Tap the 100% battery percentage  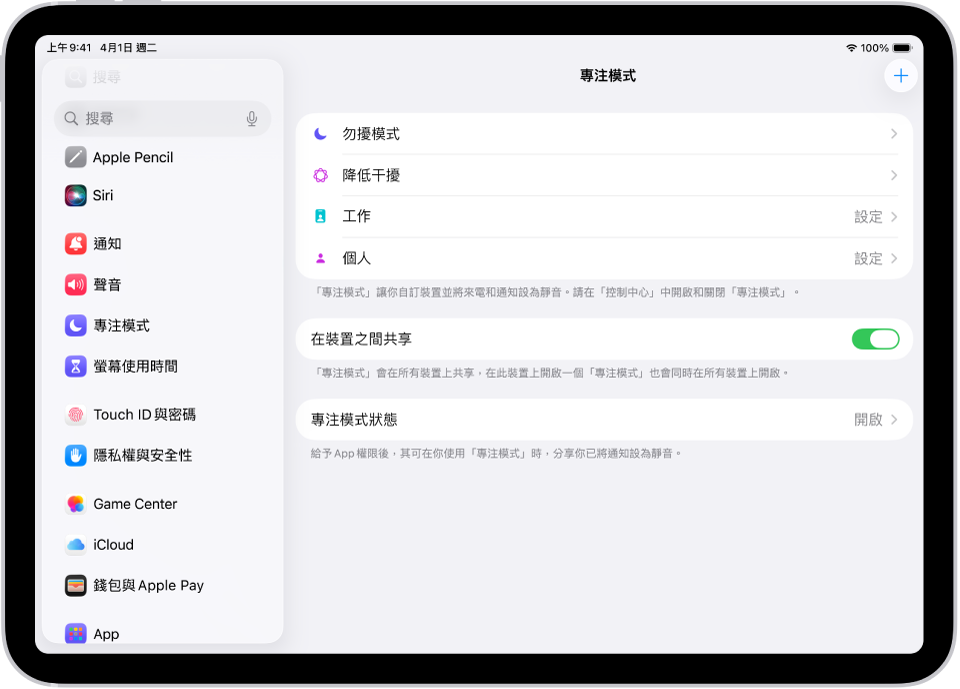tap(874, 48)
